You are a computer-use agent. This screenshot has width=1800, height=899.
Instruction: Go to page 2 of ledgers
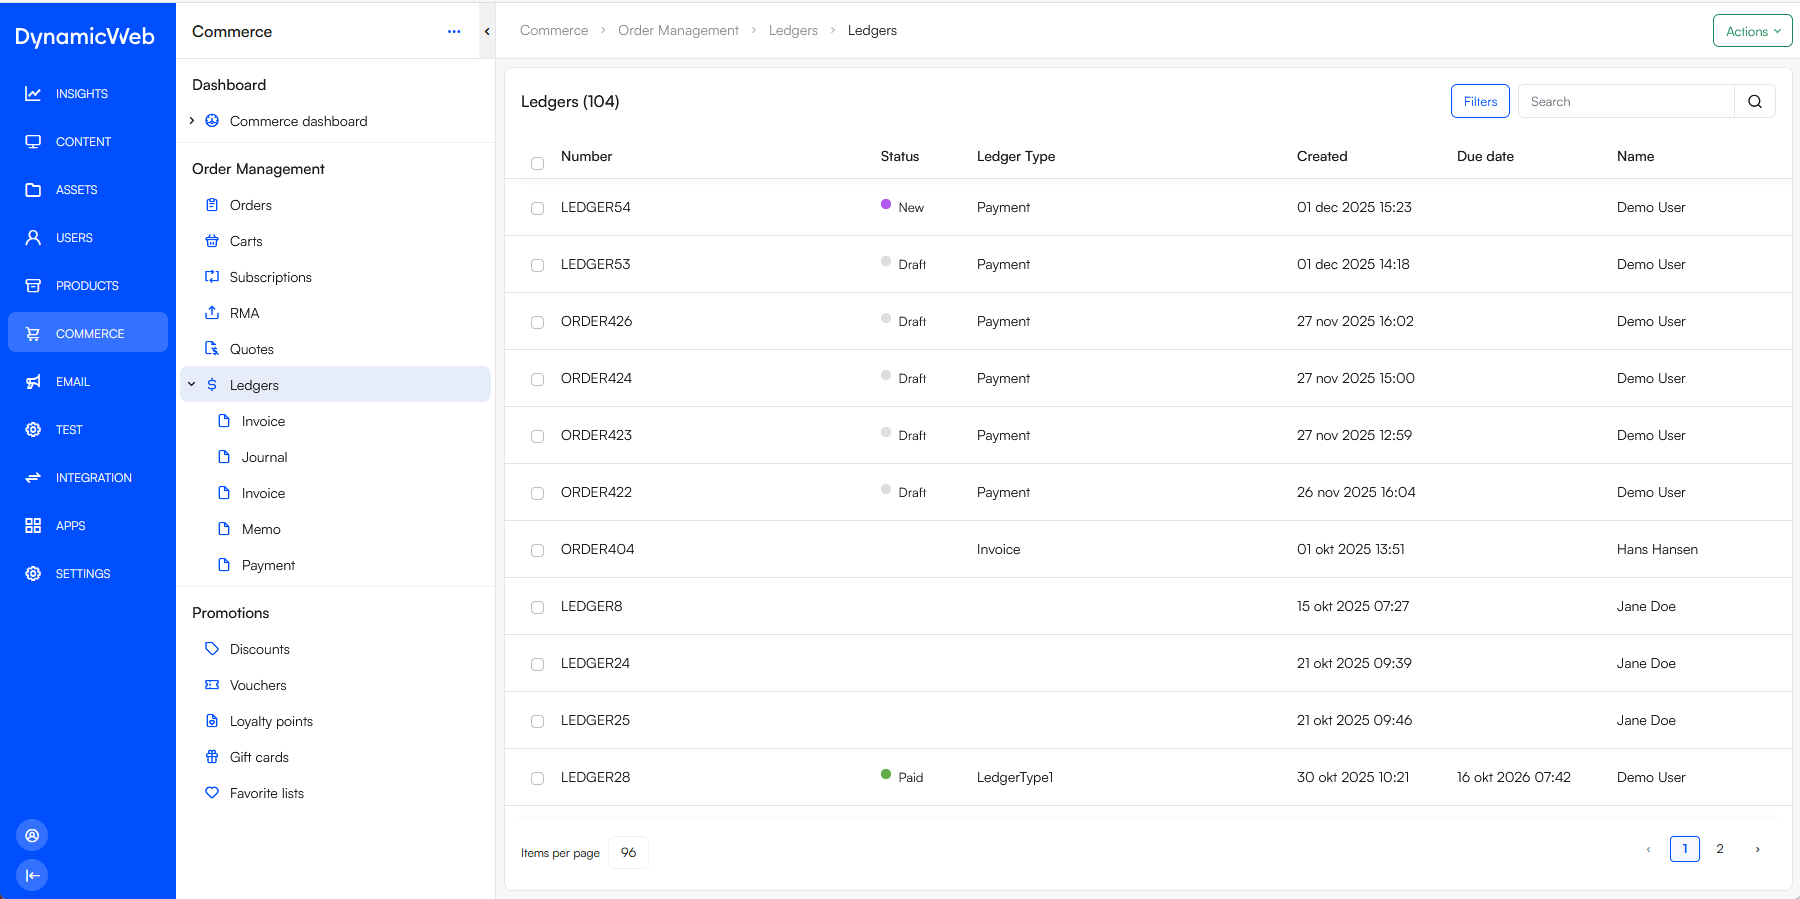pyautogui.click(x=1720, y=849)
